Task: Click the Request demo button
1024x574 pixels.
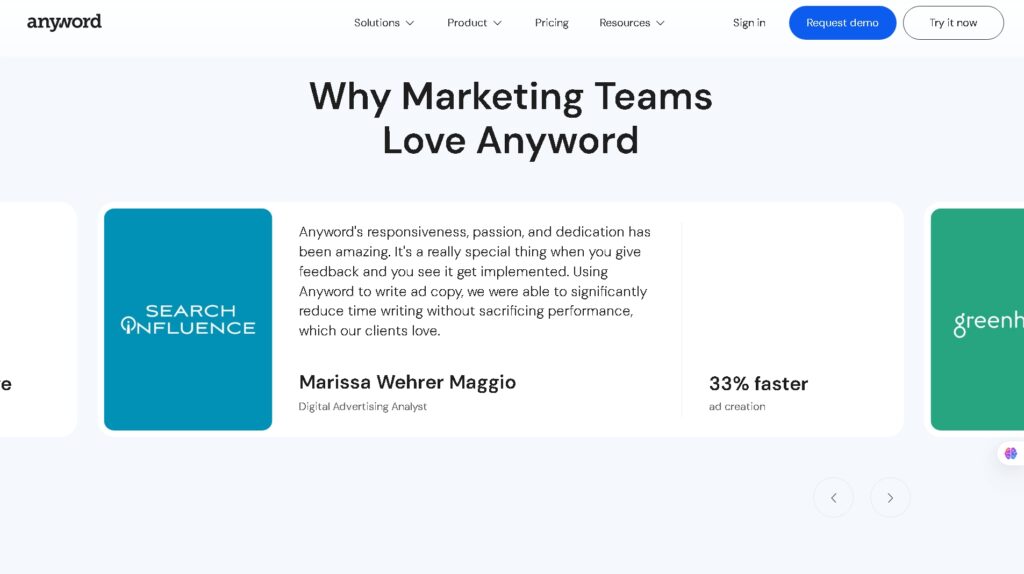Action: (x=842, y=23)
